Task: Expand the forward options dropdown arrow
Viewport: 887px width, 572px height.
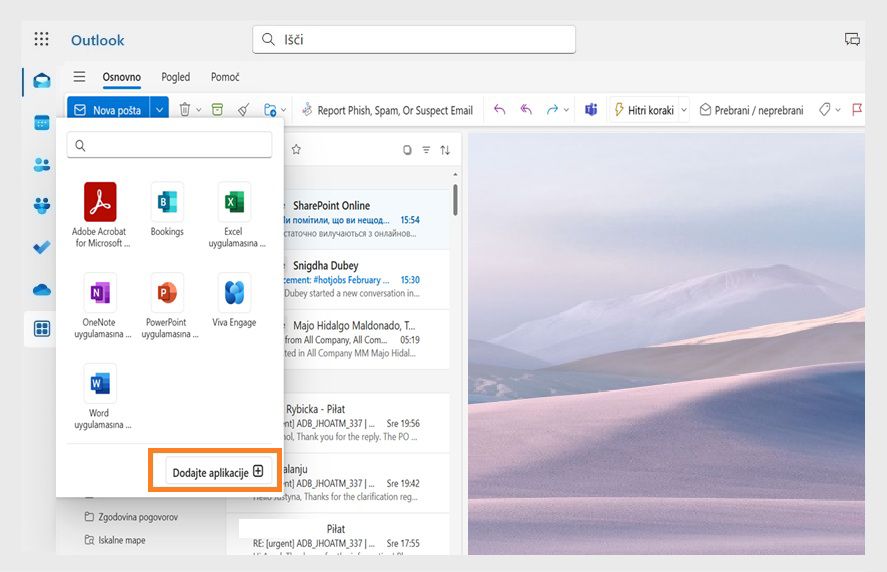Action: (566, 110)
